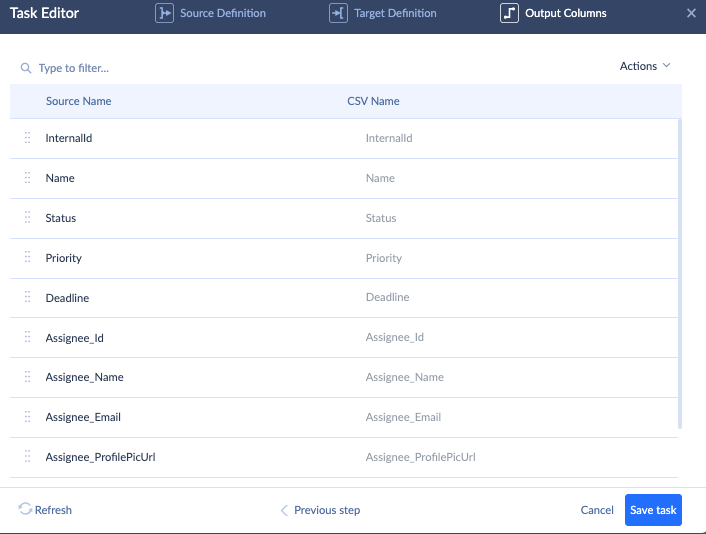706x534 pixels.
Task: Select the Assignee_ProfilePicUrl source name
Action: [100, 457]
